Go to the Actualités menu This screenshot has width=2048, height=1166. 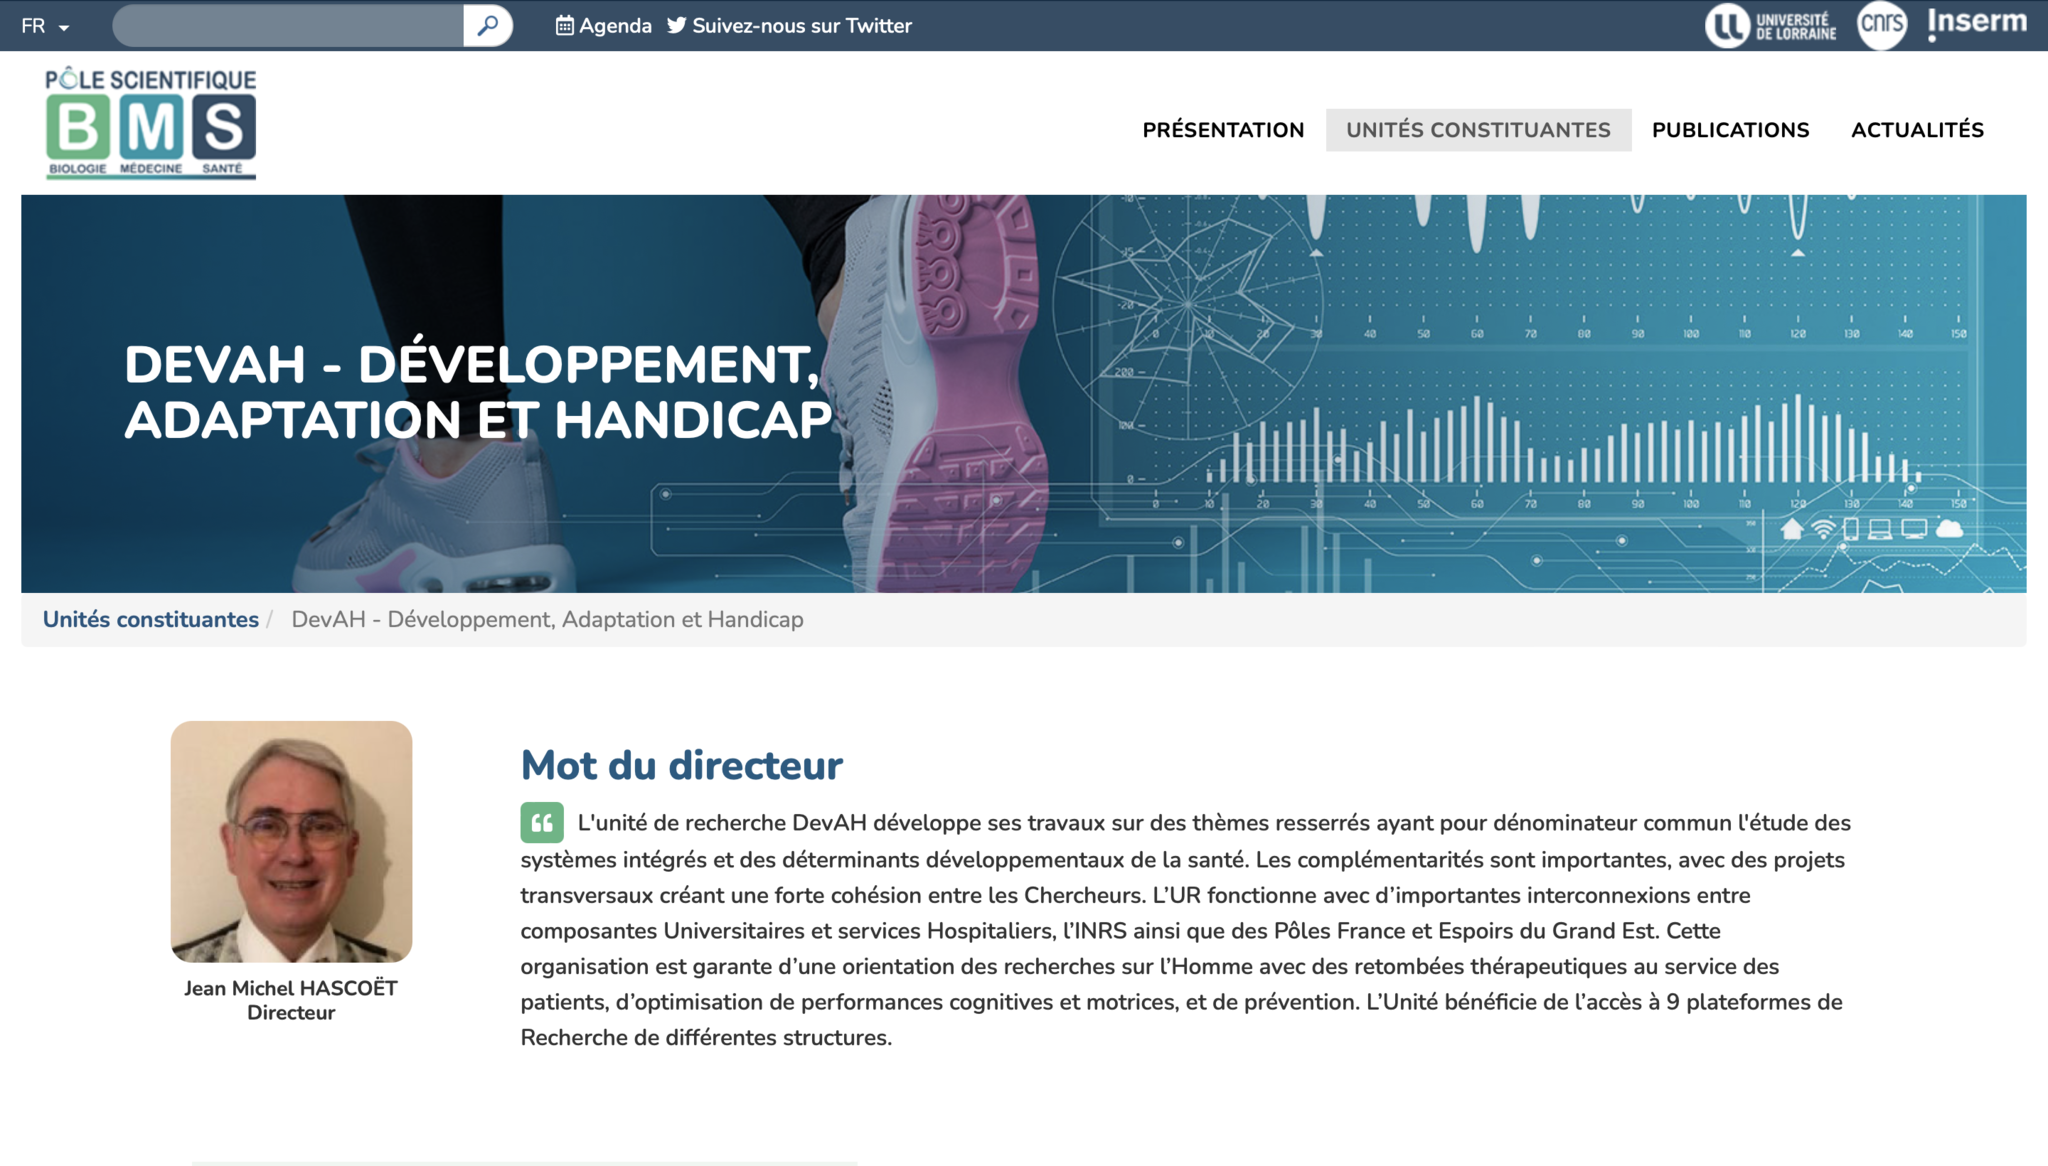coord(1917,130)
